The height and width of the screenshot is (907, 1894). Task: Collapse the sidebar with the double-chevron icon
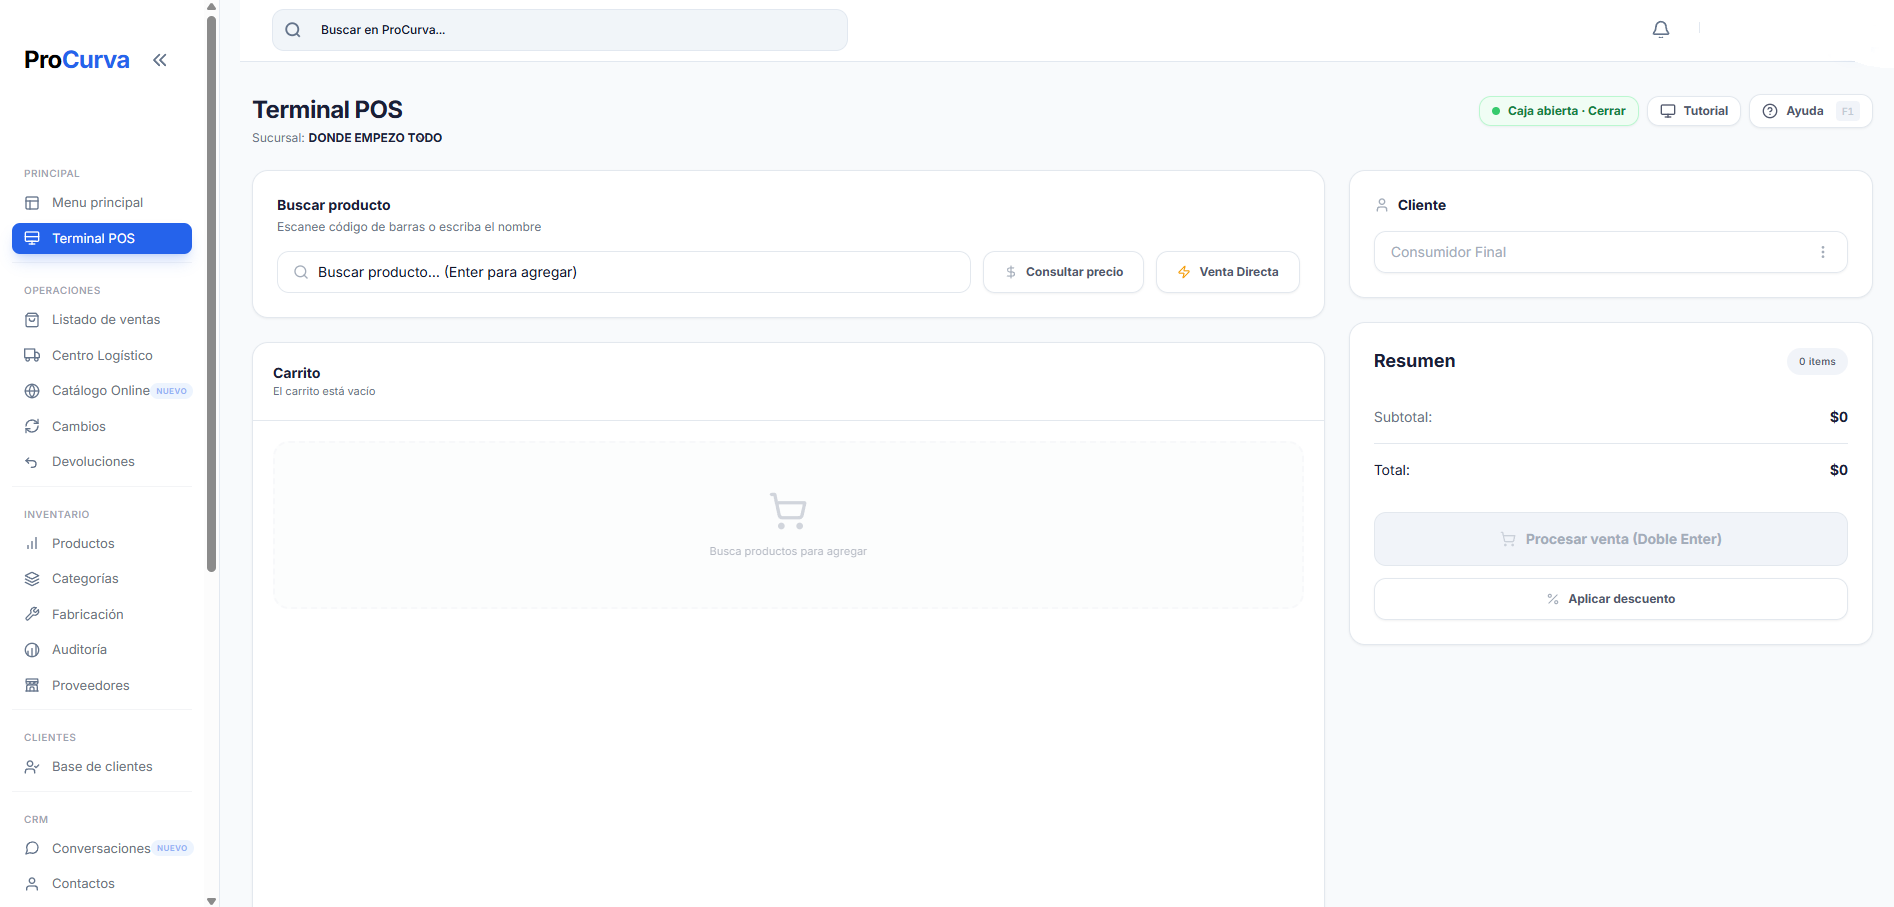click(160, 60)
